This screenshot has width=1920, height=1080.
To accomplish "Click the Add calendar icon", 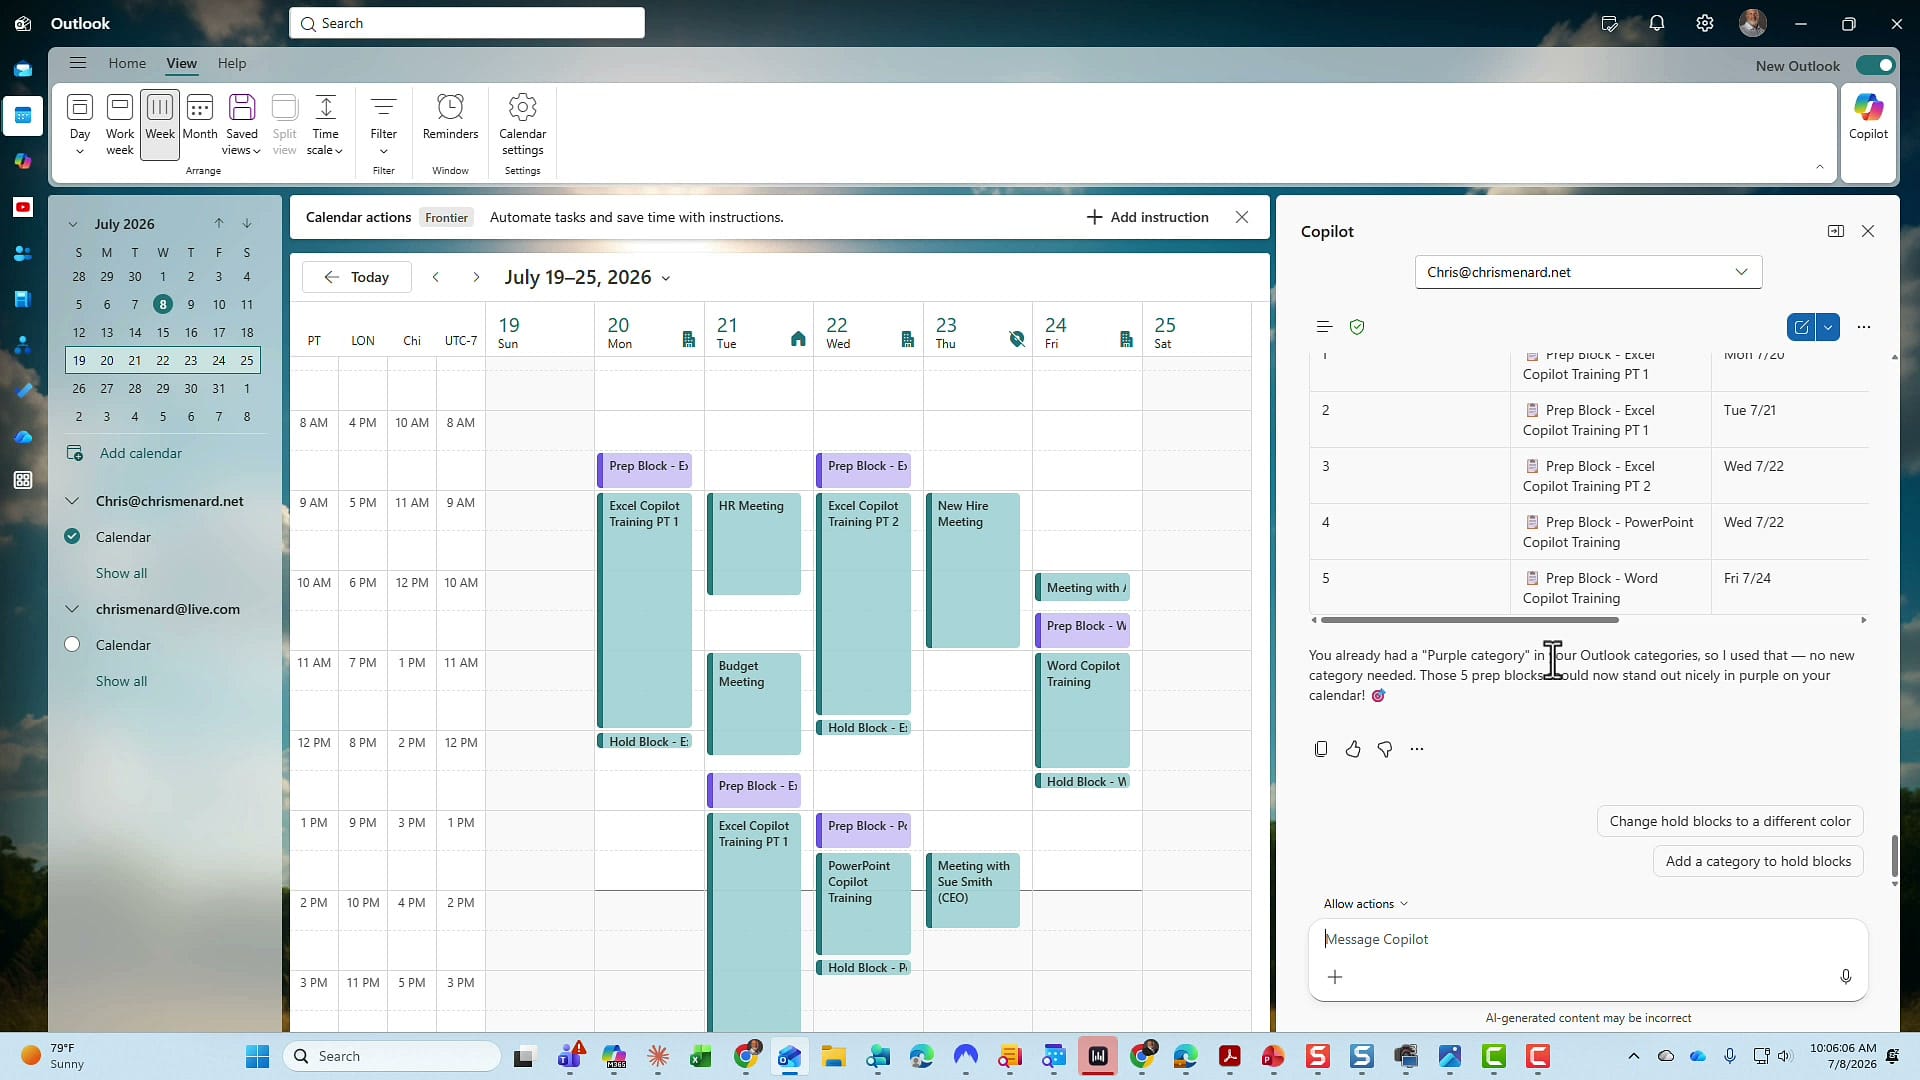I will [x=75, y=453].
